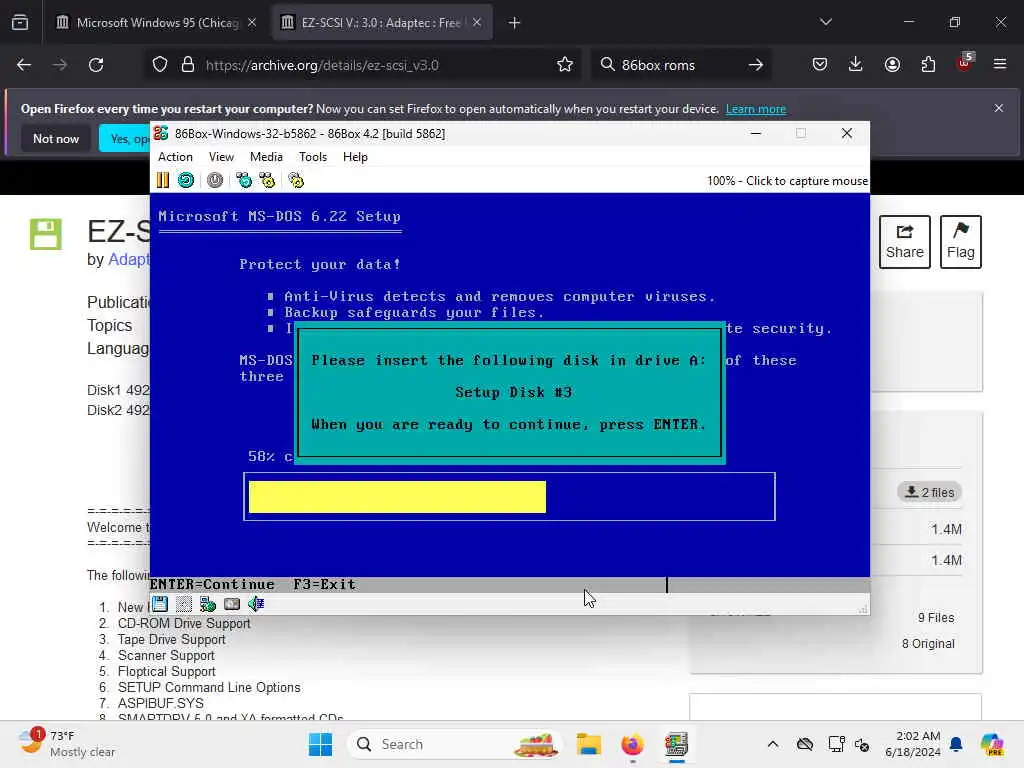Go back to the previous page

click(24, 65)
